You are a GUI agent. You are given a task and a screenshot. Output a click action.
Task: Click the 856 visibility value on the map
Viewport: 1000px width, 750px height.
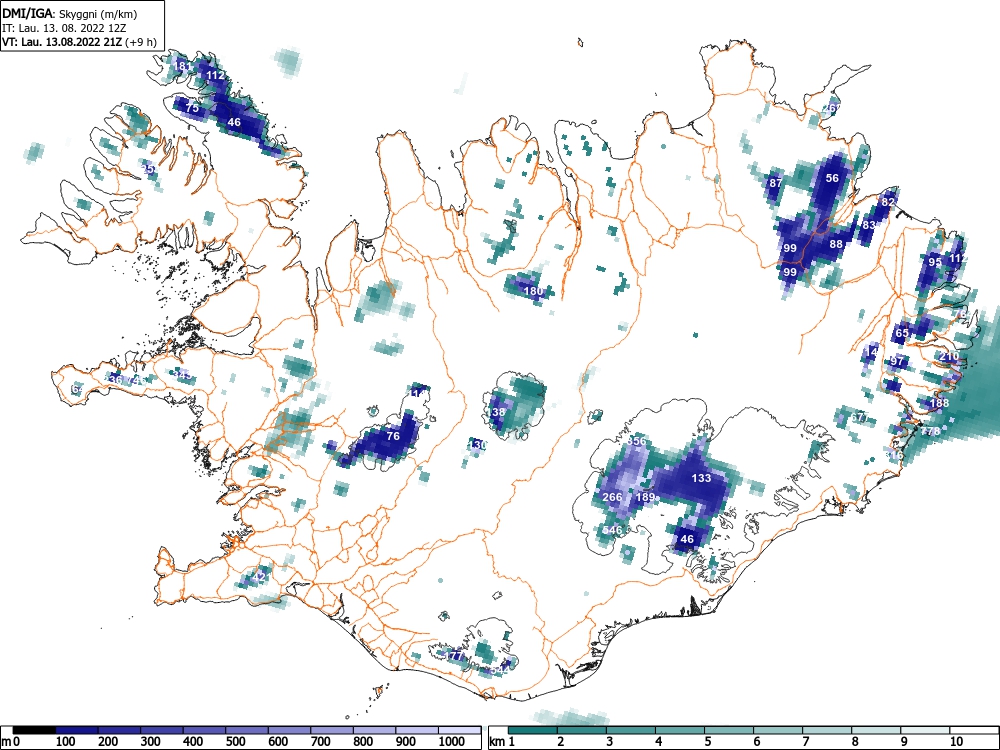pos(636,441)
